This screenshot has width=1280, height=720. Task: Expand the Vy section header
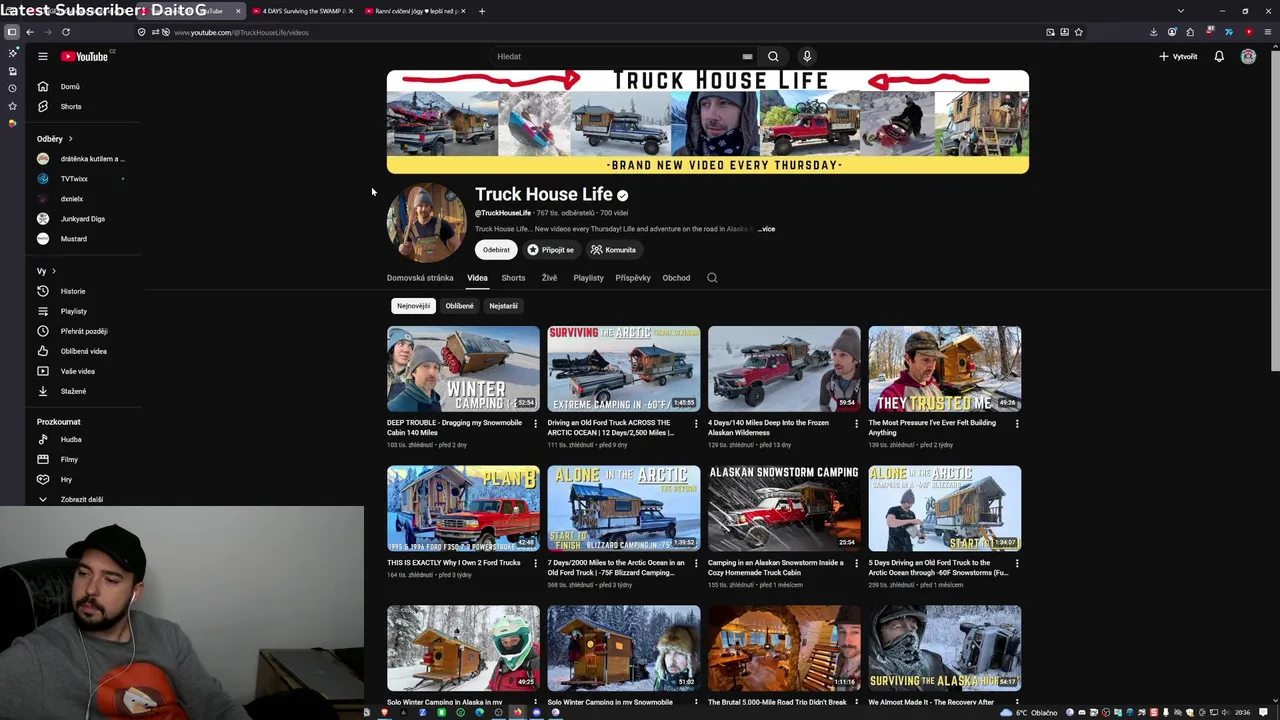[47, 271]
